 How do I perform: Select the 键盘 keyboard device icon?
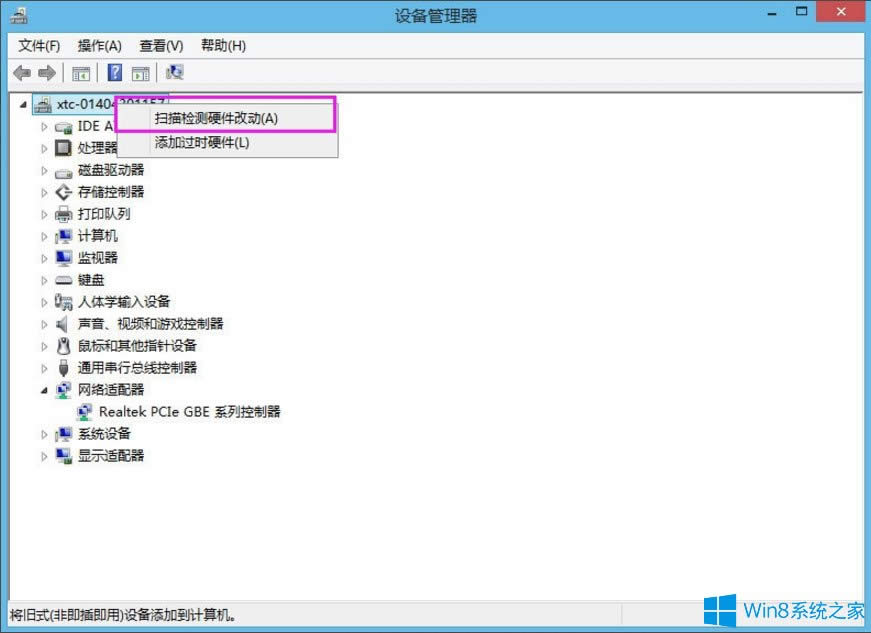pos(63,280)
